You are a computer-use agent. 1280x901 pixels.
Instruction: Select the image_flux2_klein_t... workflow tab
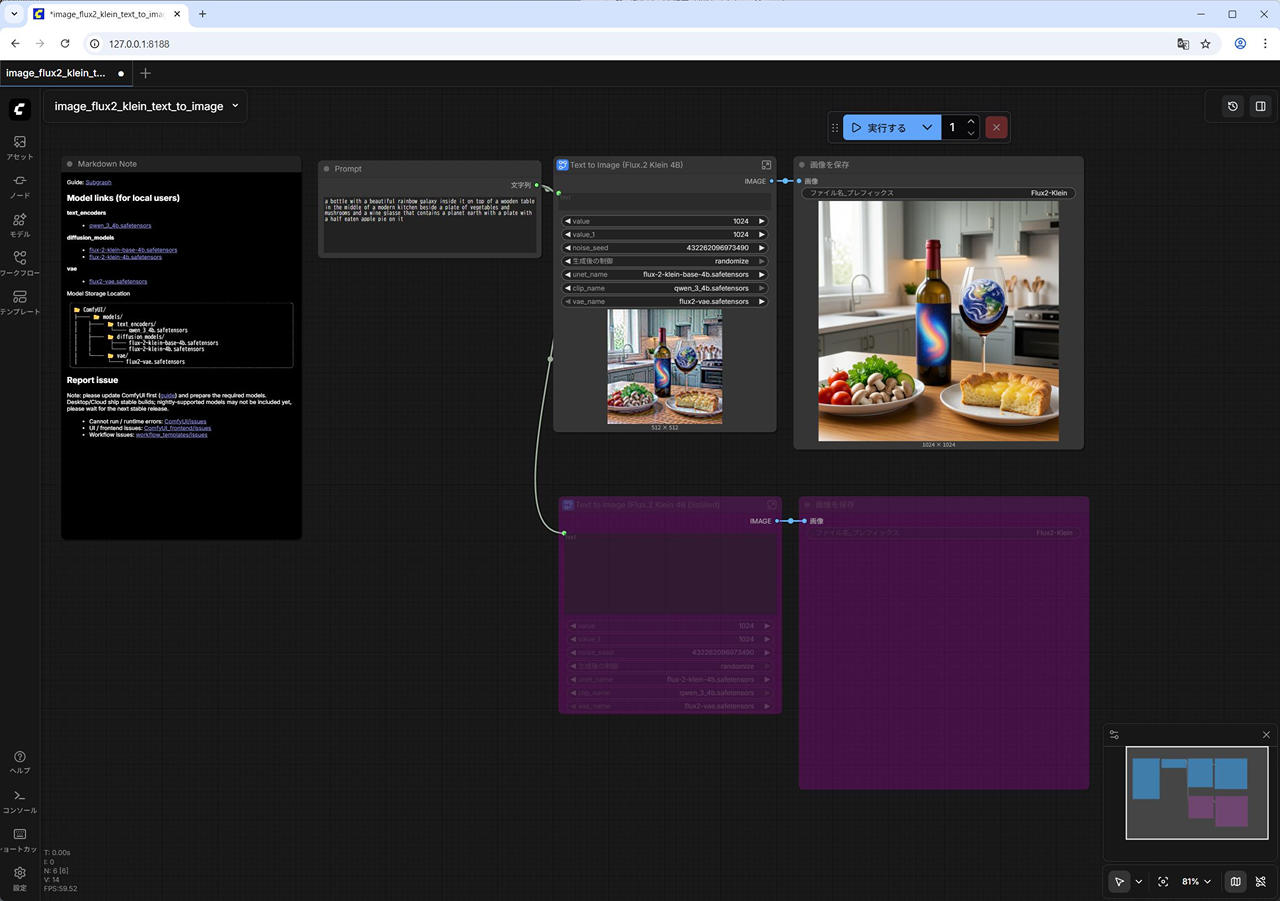(56, 73)
